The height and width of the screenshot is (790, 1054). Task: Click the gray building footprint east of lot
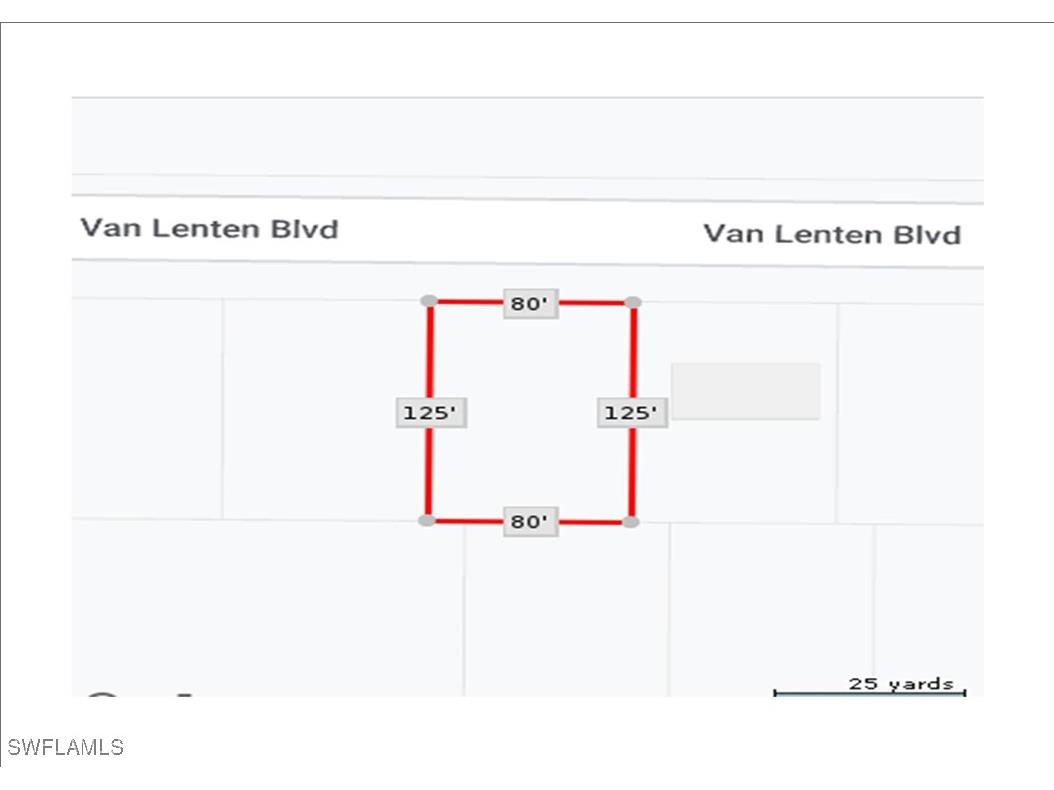pos(745,391)
